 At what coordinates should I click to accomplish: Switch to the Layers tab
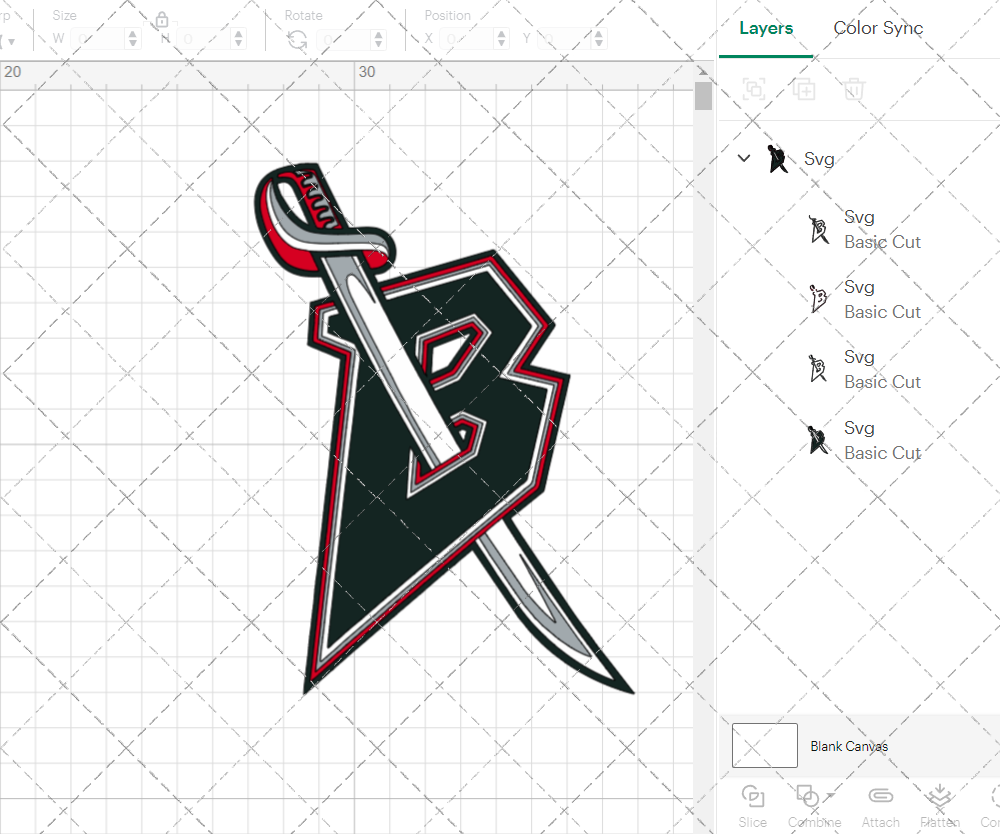(766, 28)
